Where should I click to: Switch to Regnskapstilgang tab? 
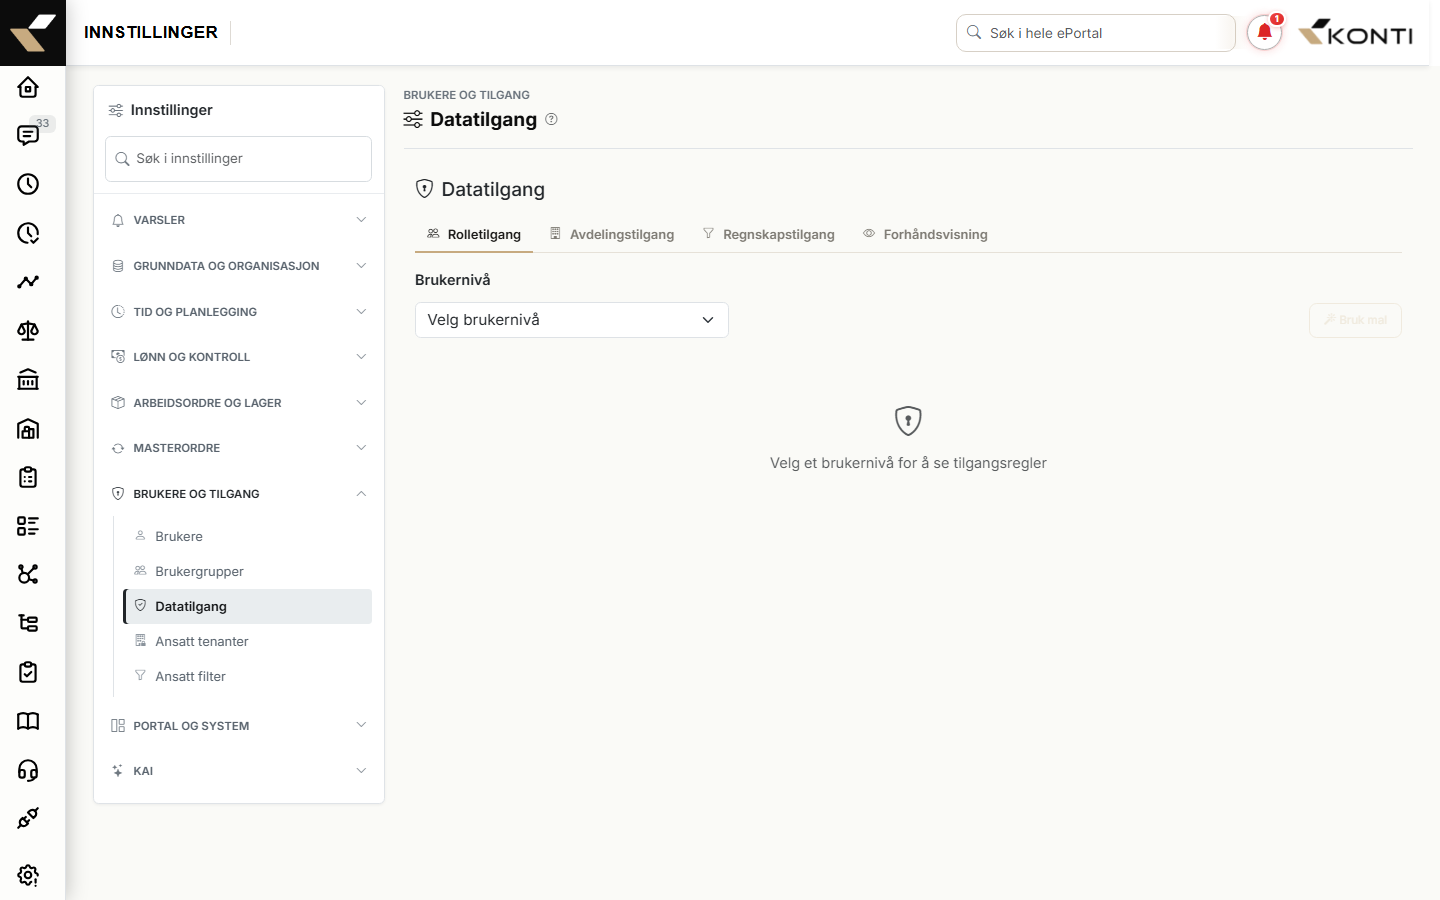tap(768, 234)
